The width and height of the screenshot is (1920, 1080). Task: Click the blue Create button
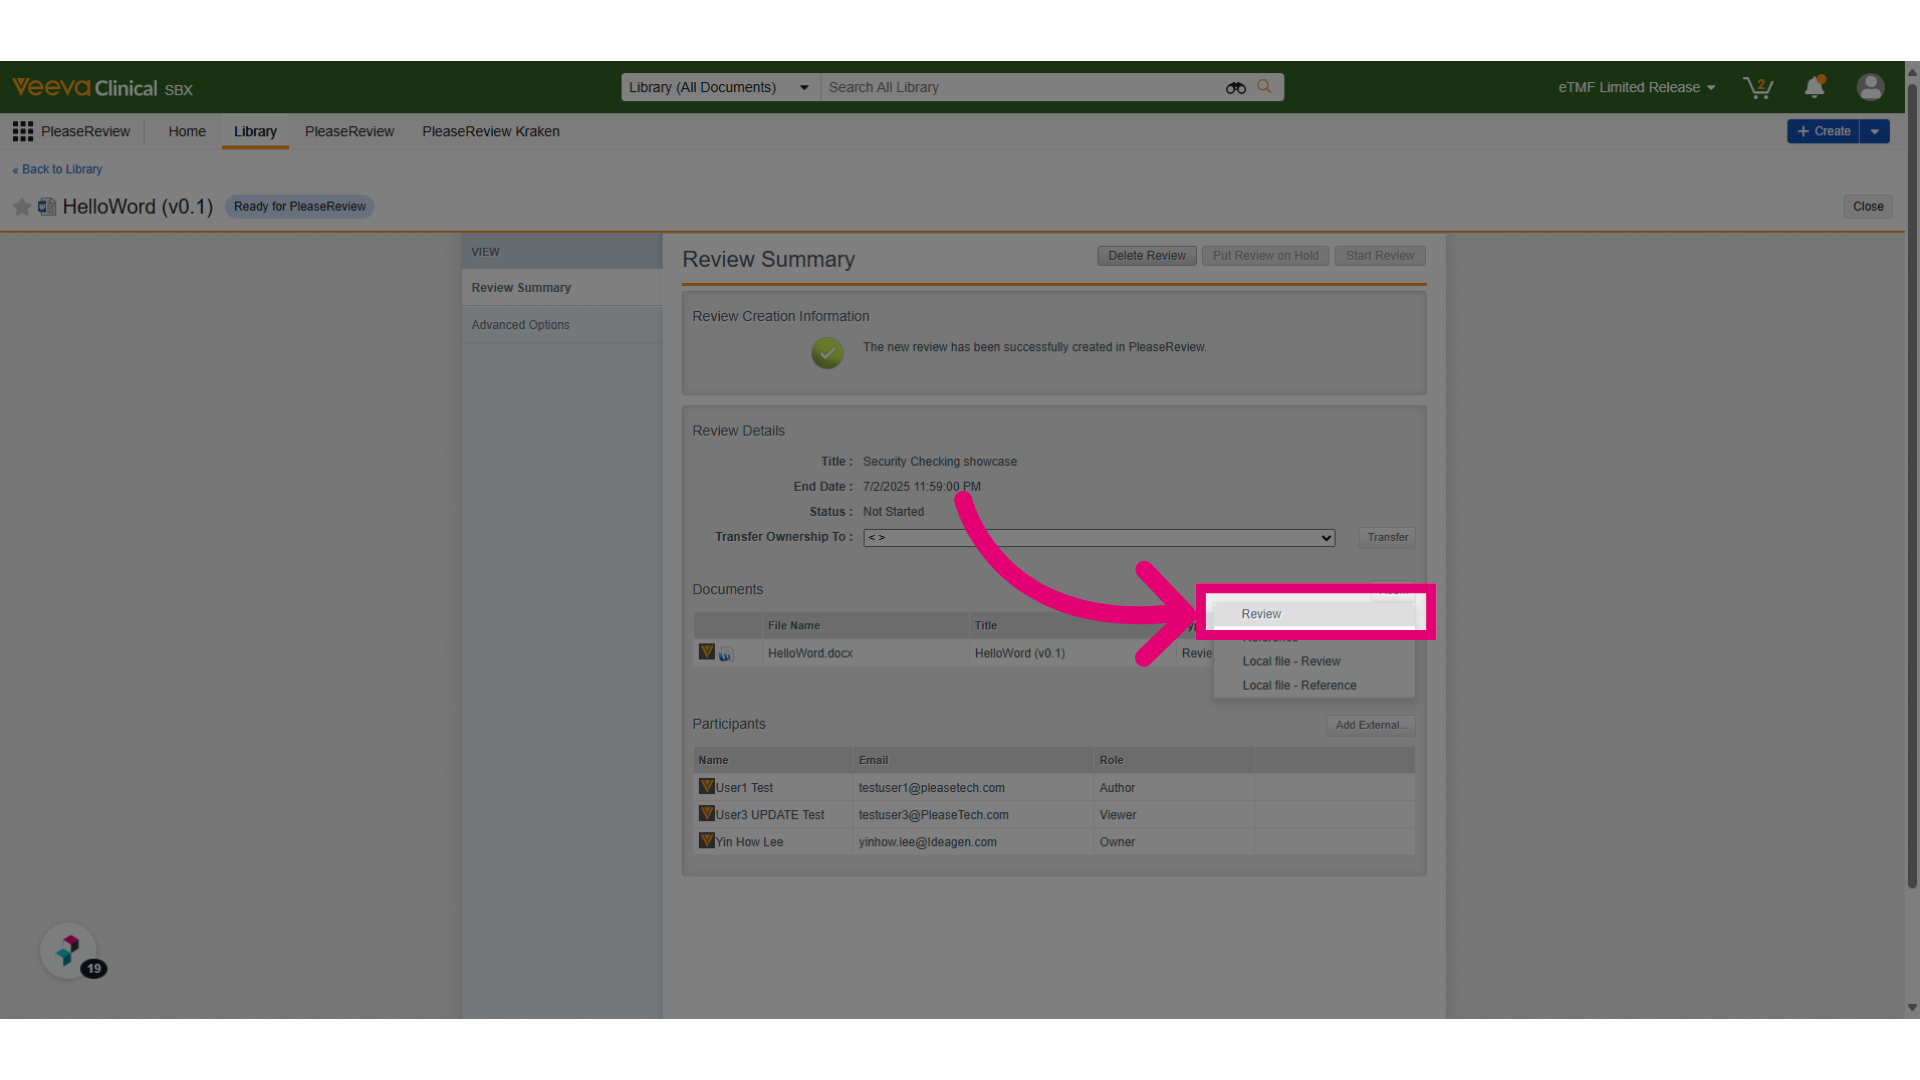(x=1823, y=131)
